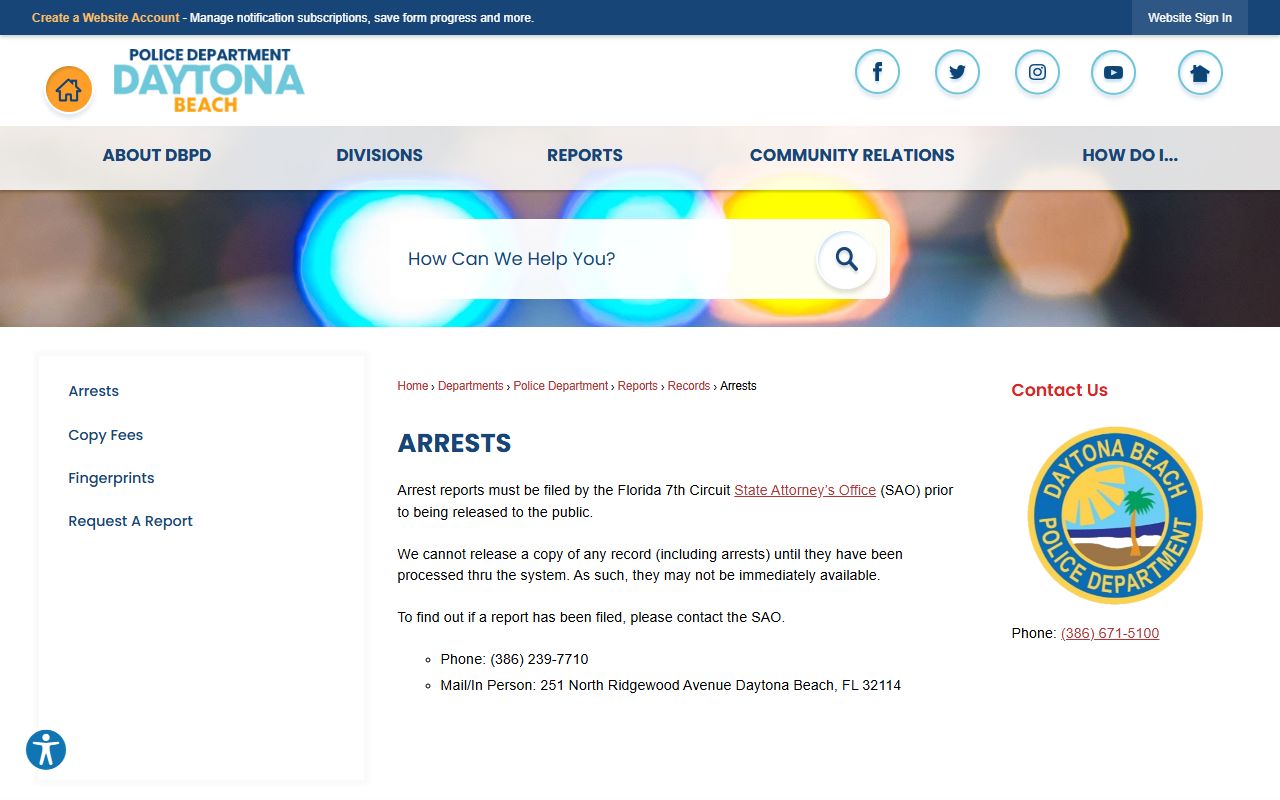1280x800 pixels.
Task: Open the accessibility widget icon
Action: pyautogui.click(x=46, y=750)
